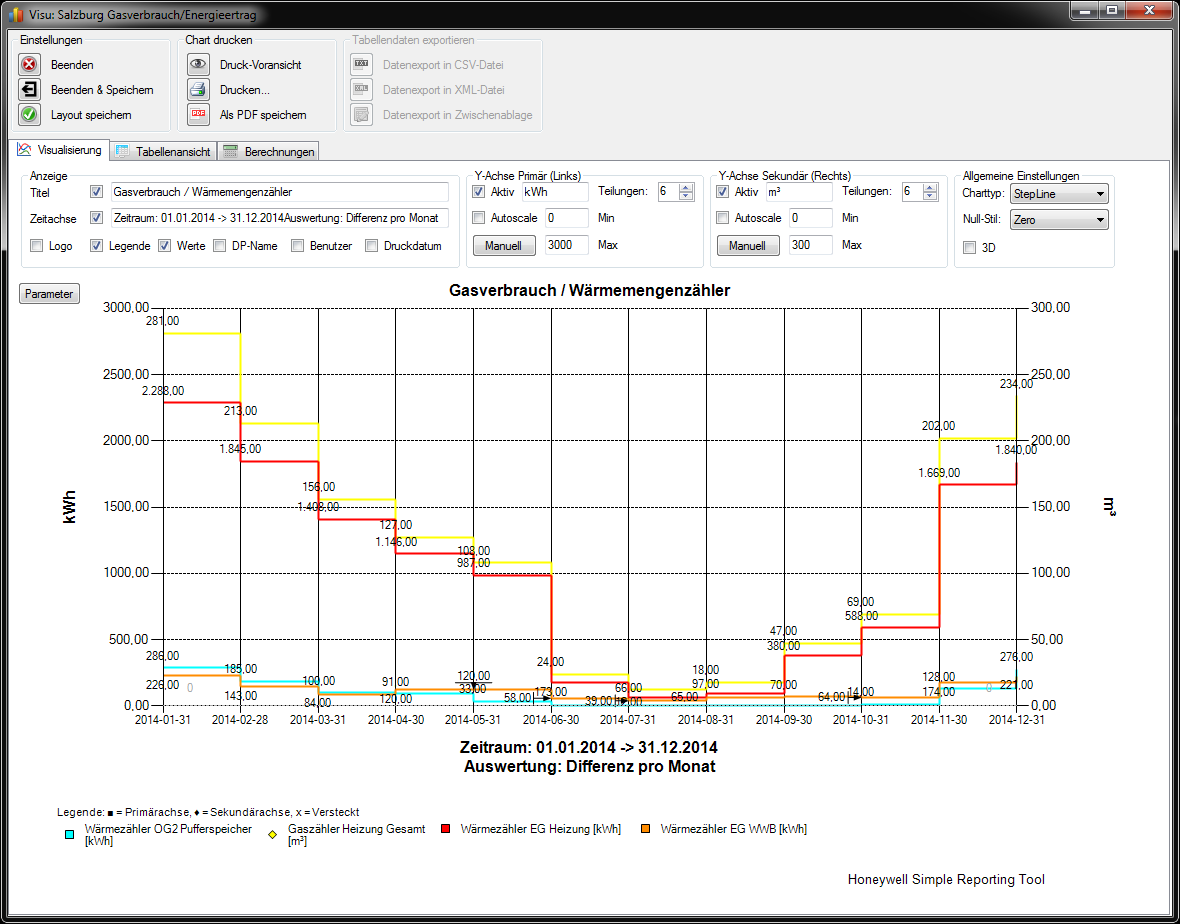1180x924 pixels.
Task: Click the x-axis label 2014-06-30
Action: (x=550, y=719)
